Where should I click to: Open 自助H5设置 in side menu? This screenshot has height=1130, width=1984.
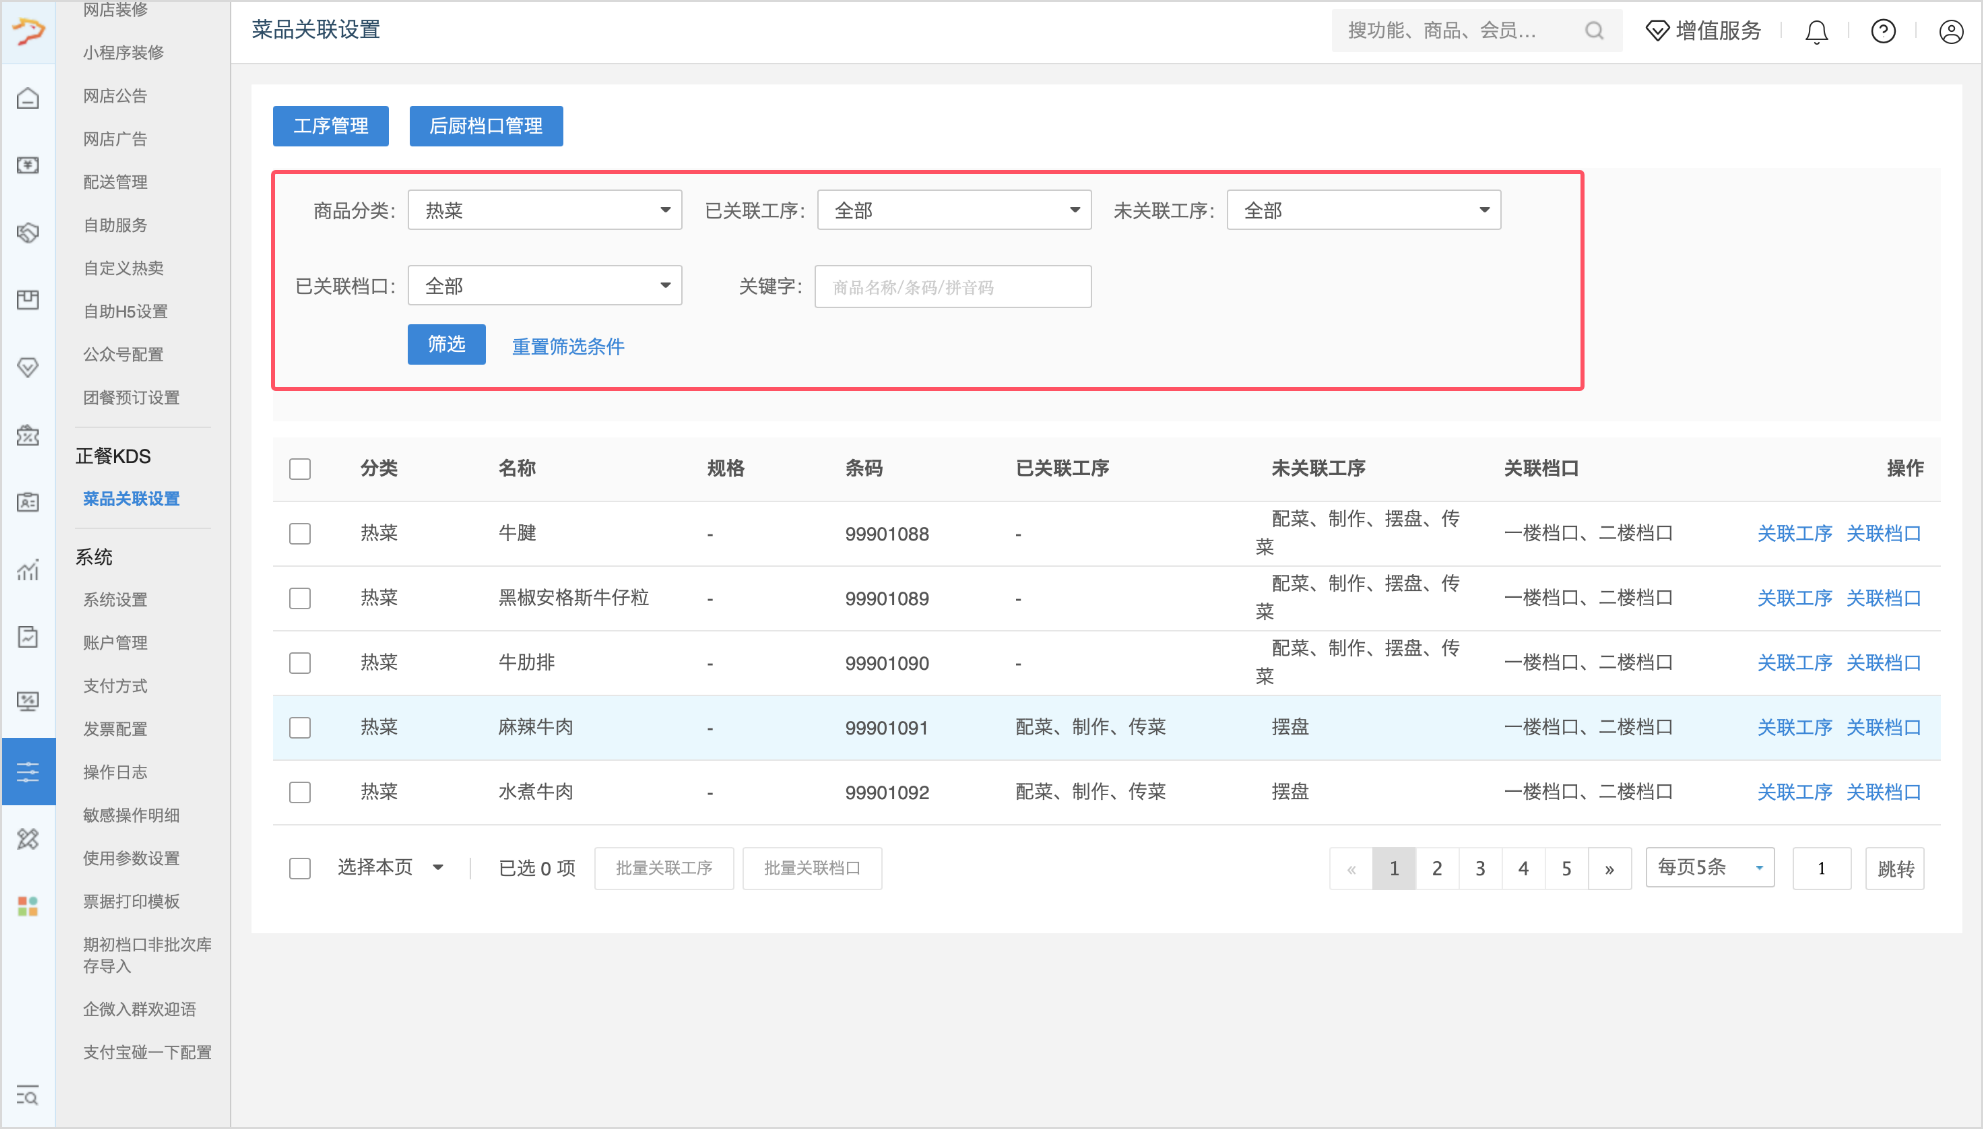125,311
